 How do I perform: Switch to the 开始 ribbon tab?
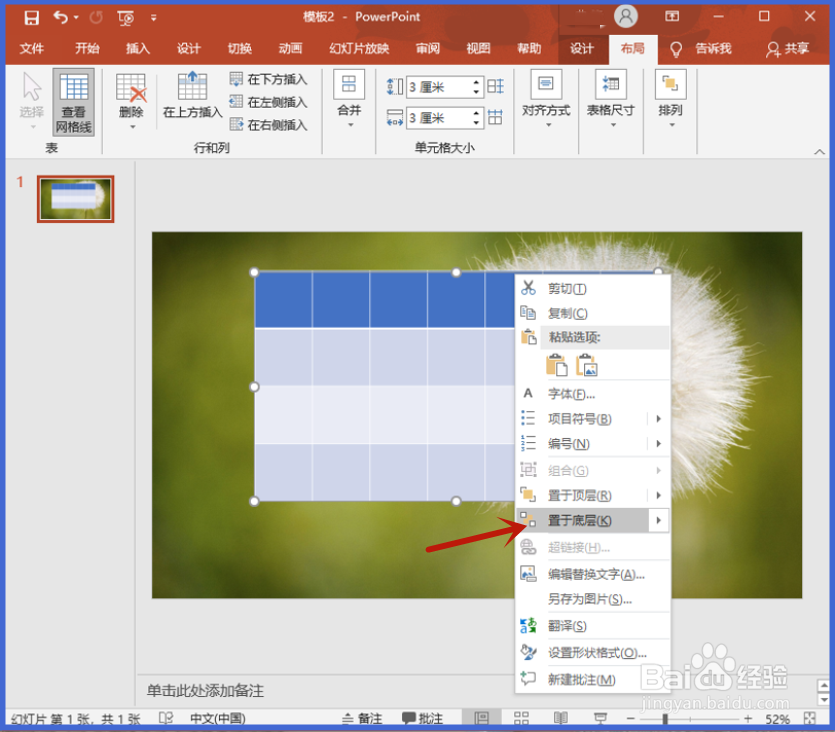point(87,49)
